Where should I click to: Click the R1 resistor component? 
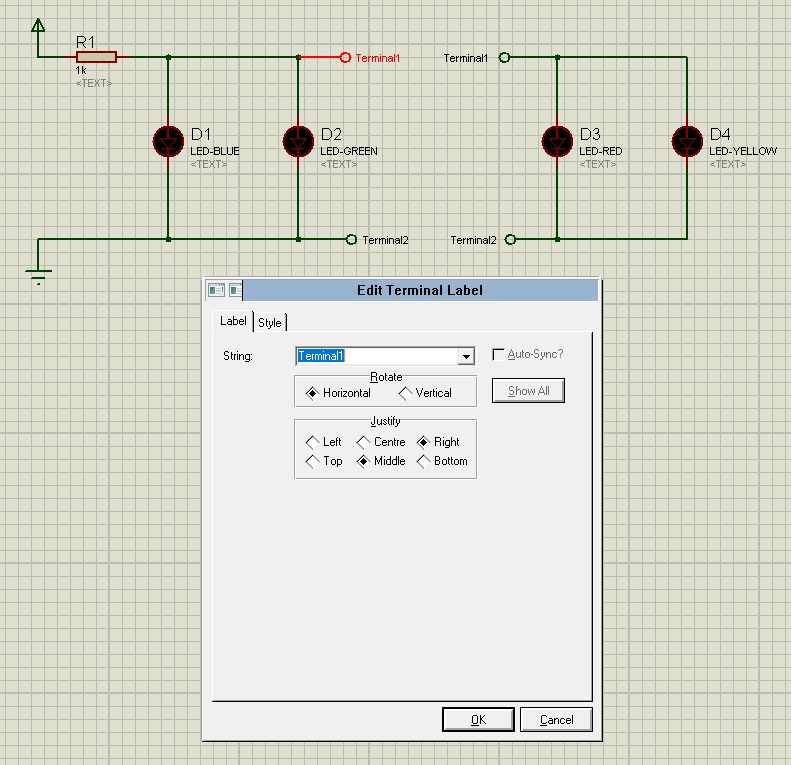(96, 57)
